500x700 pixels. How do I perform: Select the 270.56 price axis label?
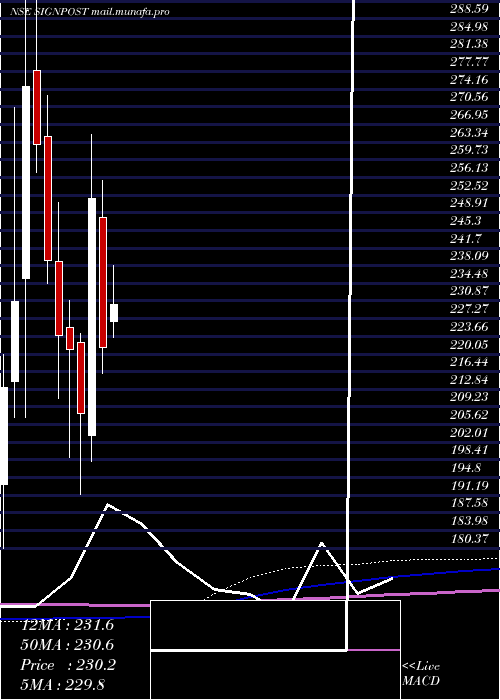click(469, 97)
